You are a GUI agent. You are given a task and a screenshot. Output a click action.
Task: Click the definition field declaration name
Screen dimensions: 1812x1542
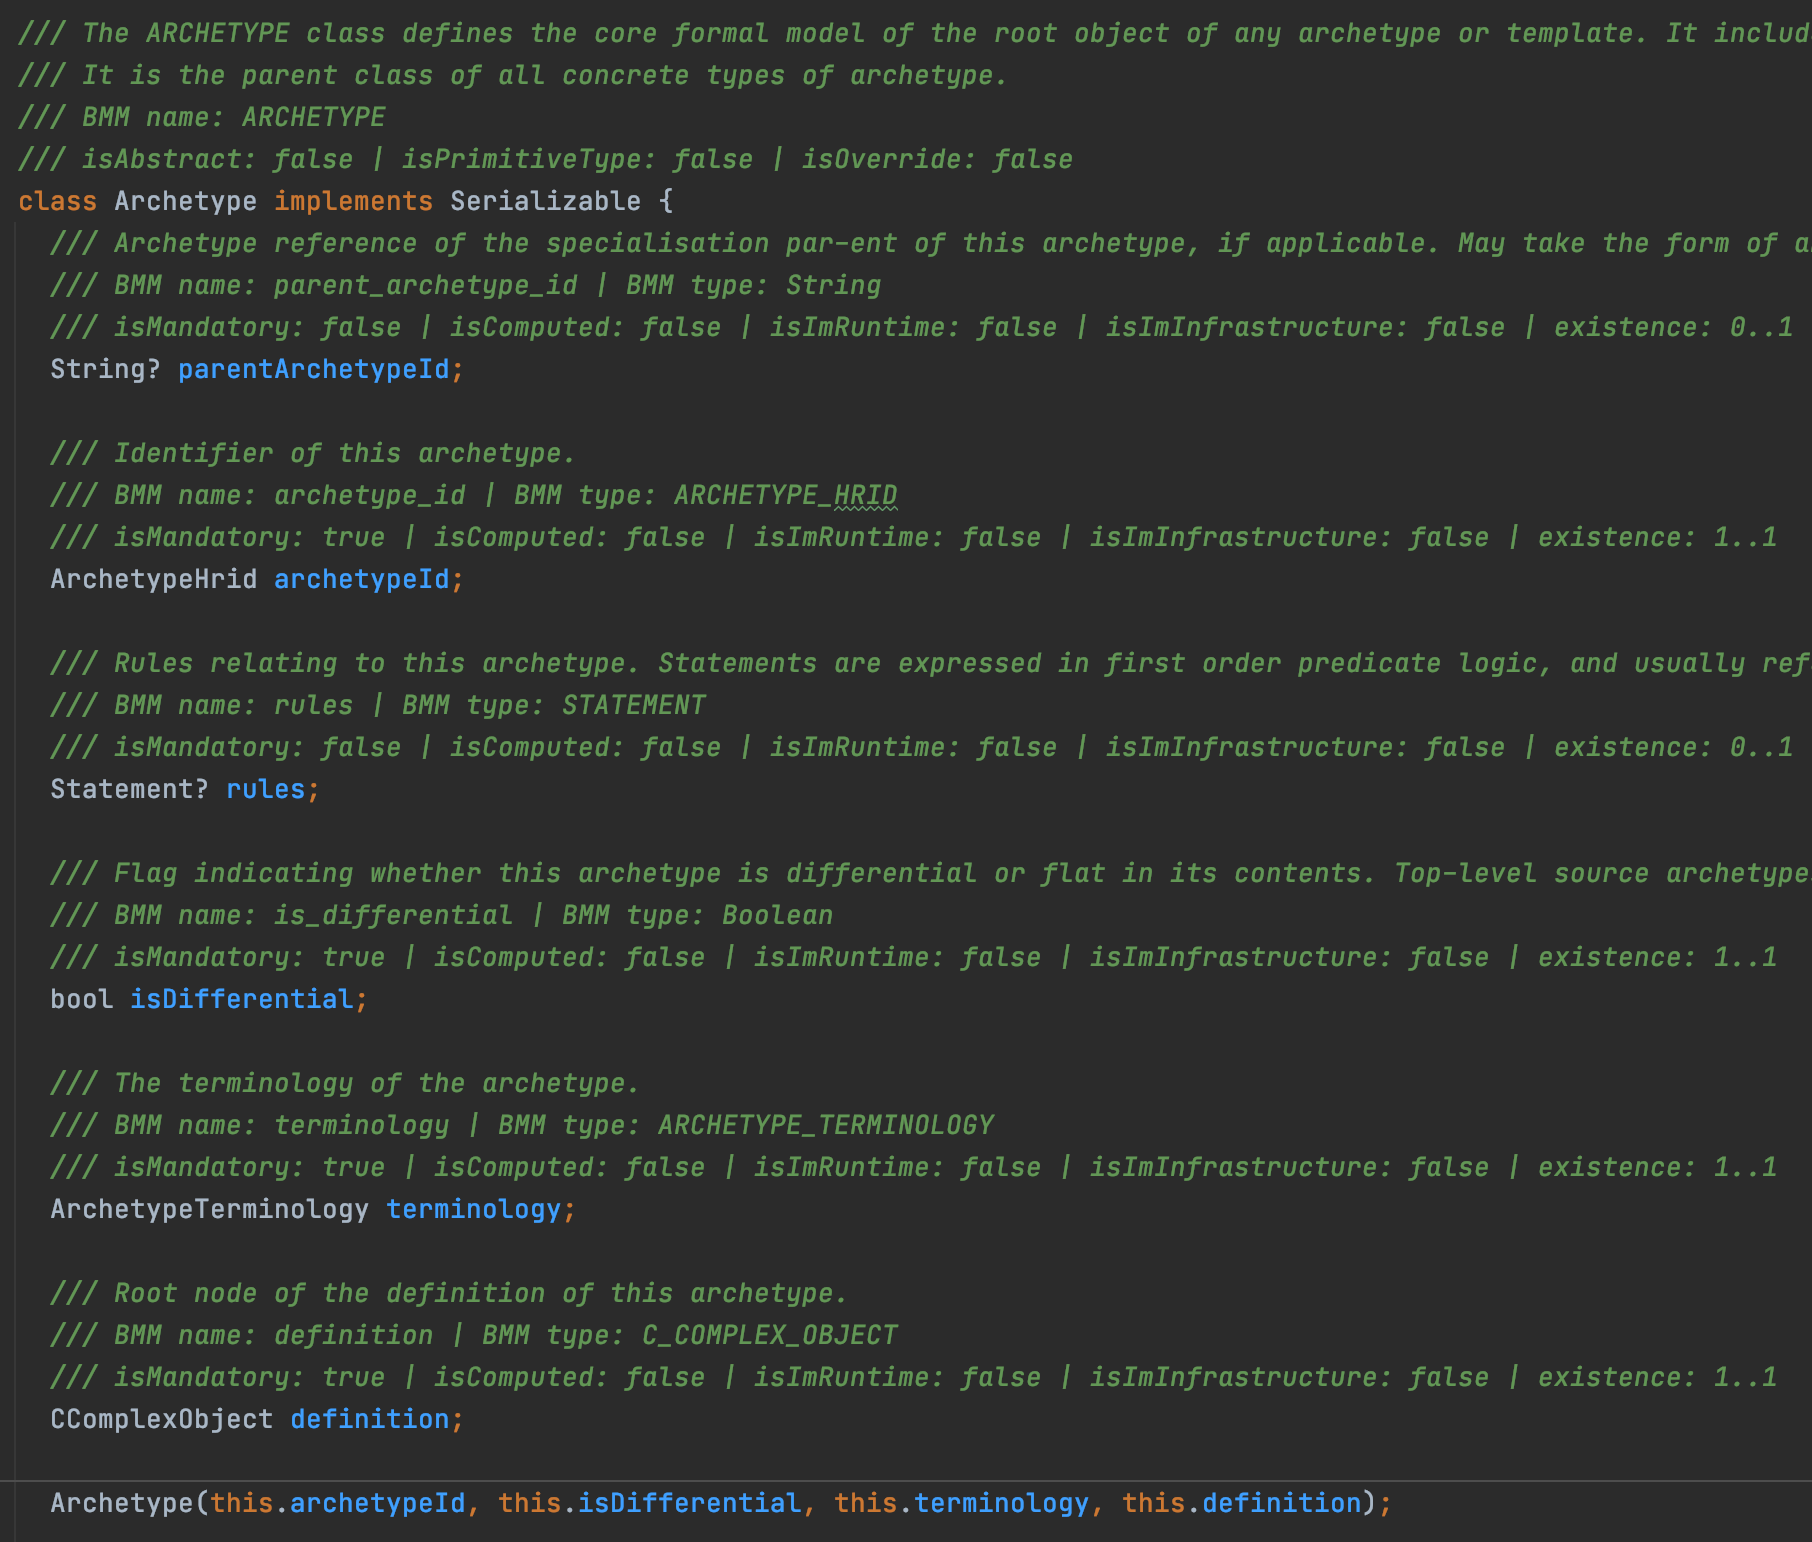(369, 1419)
